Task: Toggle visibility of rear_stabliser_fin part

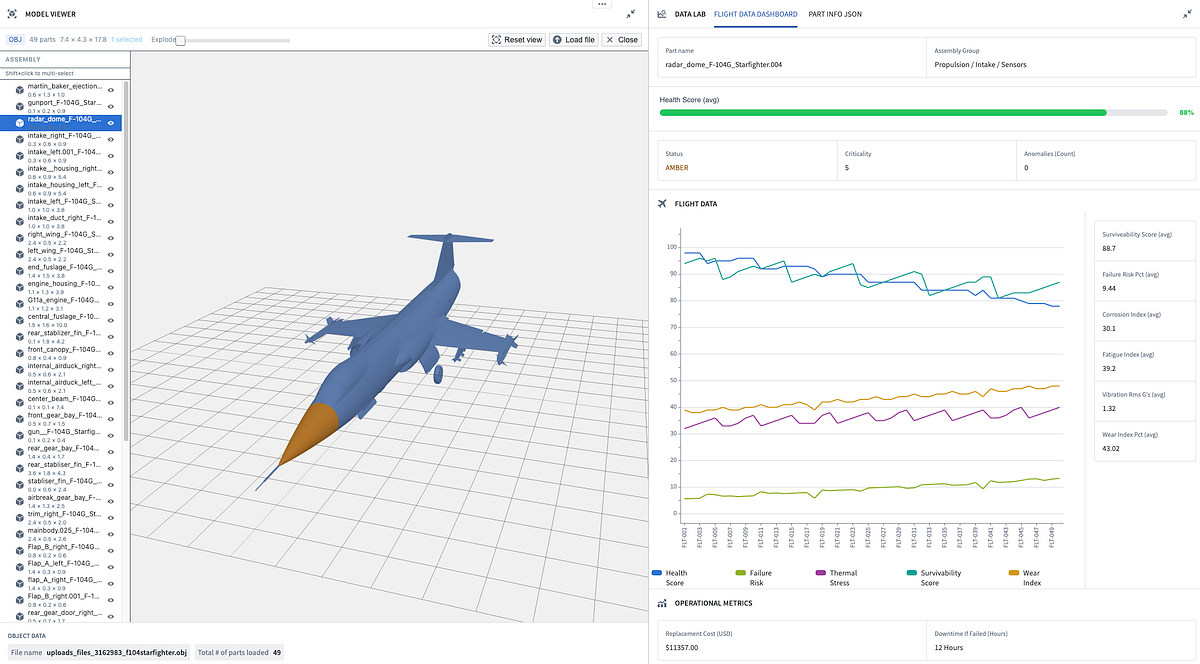Action: [x=111, y=468]
